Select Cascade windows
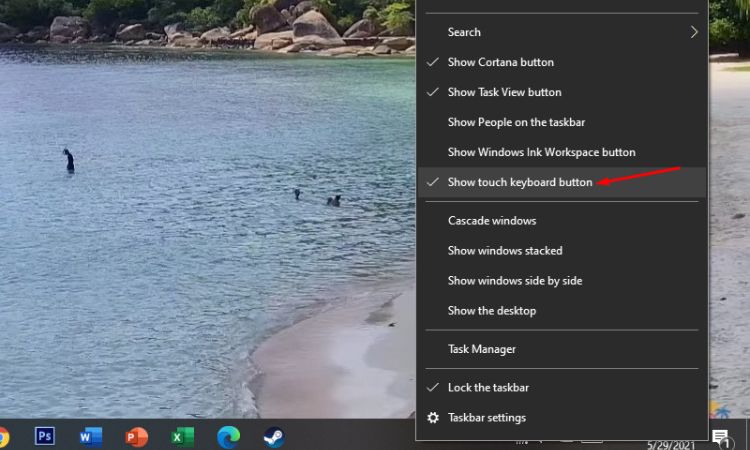750x450 pixels. [492, 221]
